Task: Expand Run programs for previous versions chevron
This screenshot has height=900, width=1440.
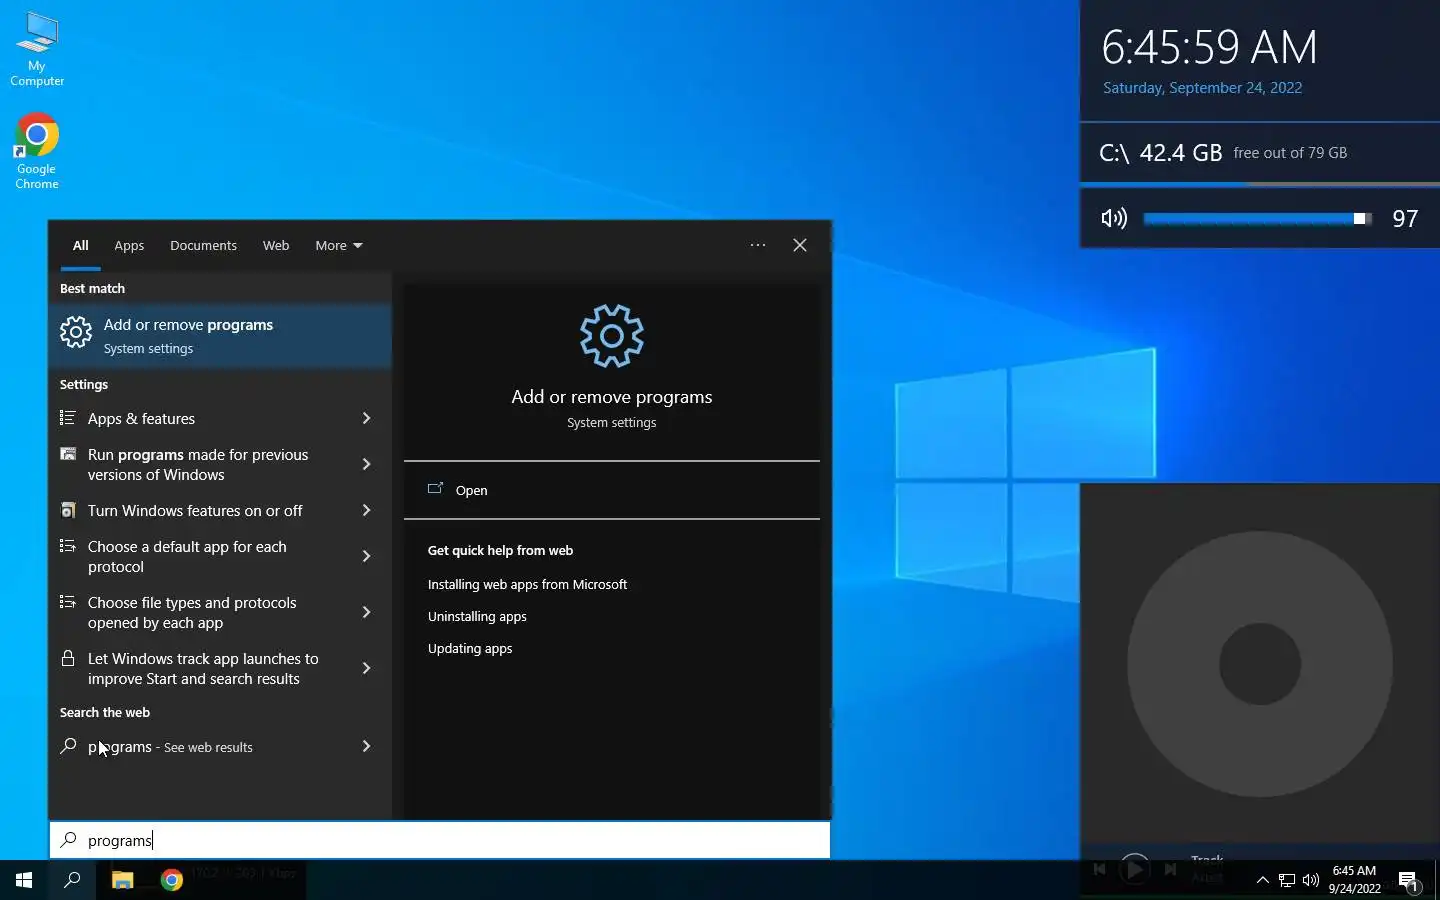Action: (366, 464)
